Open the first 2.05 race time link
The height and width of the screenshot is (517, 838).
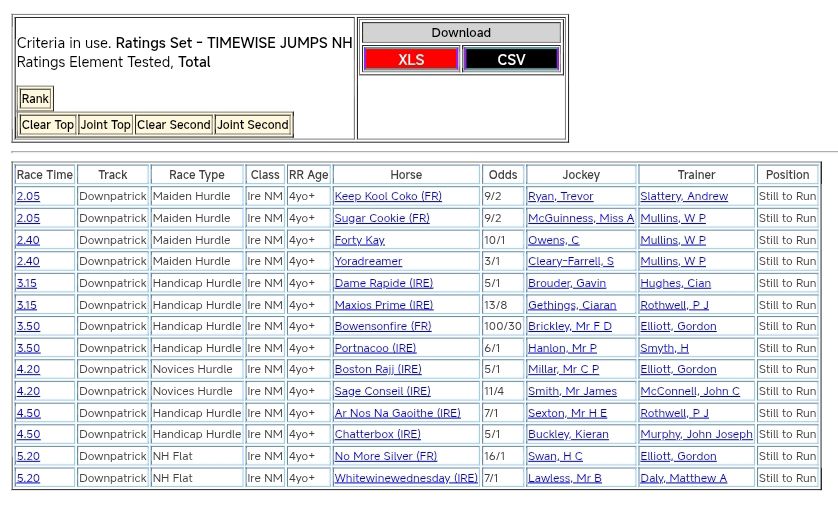pos(28,197)
